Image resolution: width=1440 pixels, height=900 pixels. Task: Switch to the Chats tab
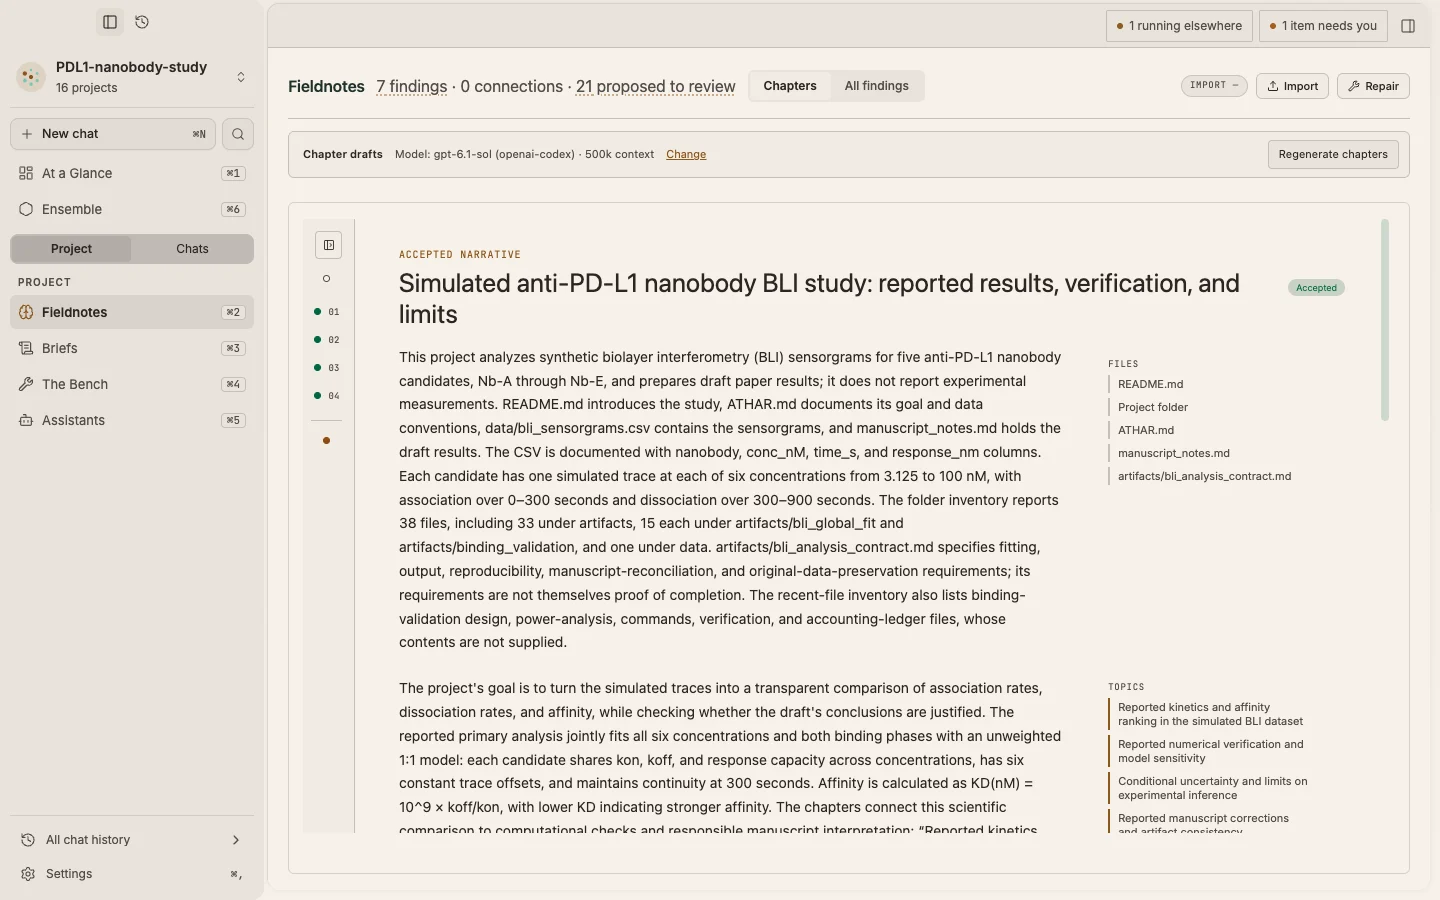pos(192,249)
